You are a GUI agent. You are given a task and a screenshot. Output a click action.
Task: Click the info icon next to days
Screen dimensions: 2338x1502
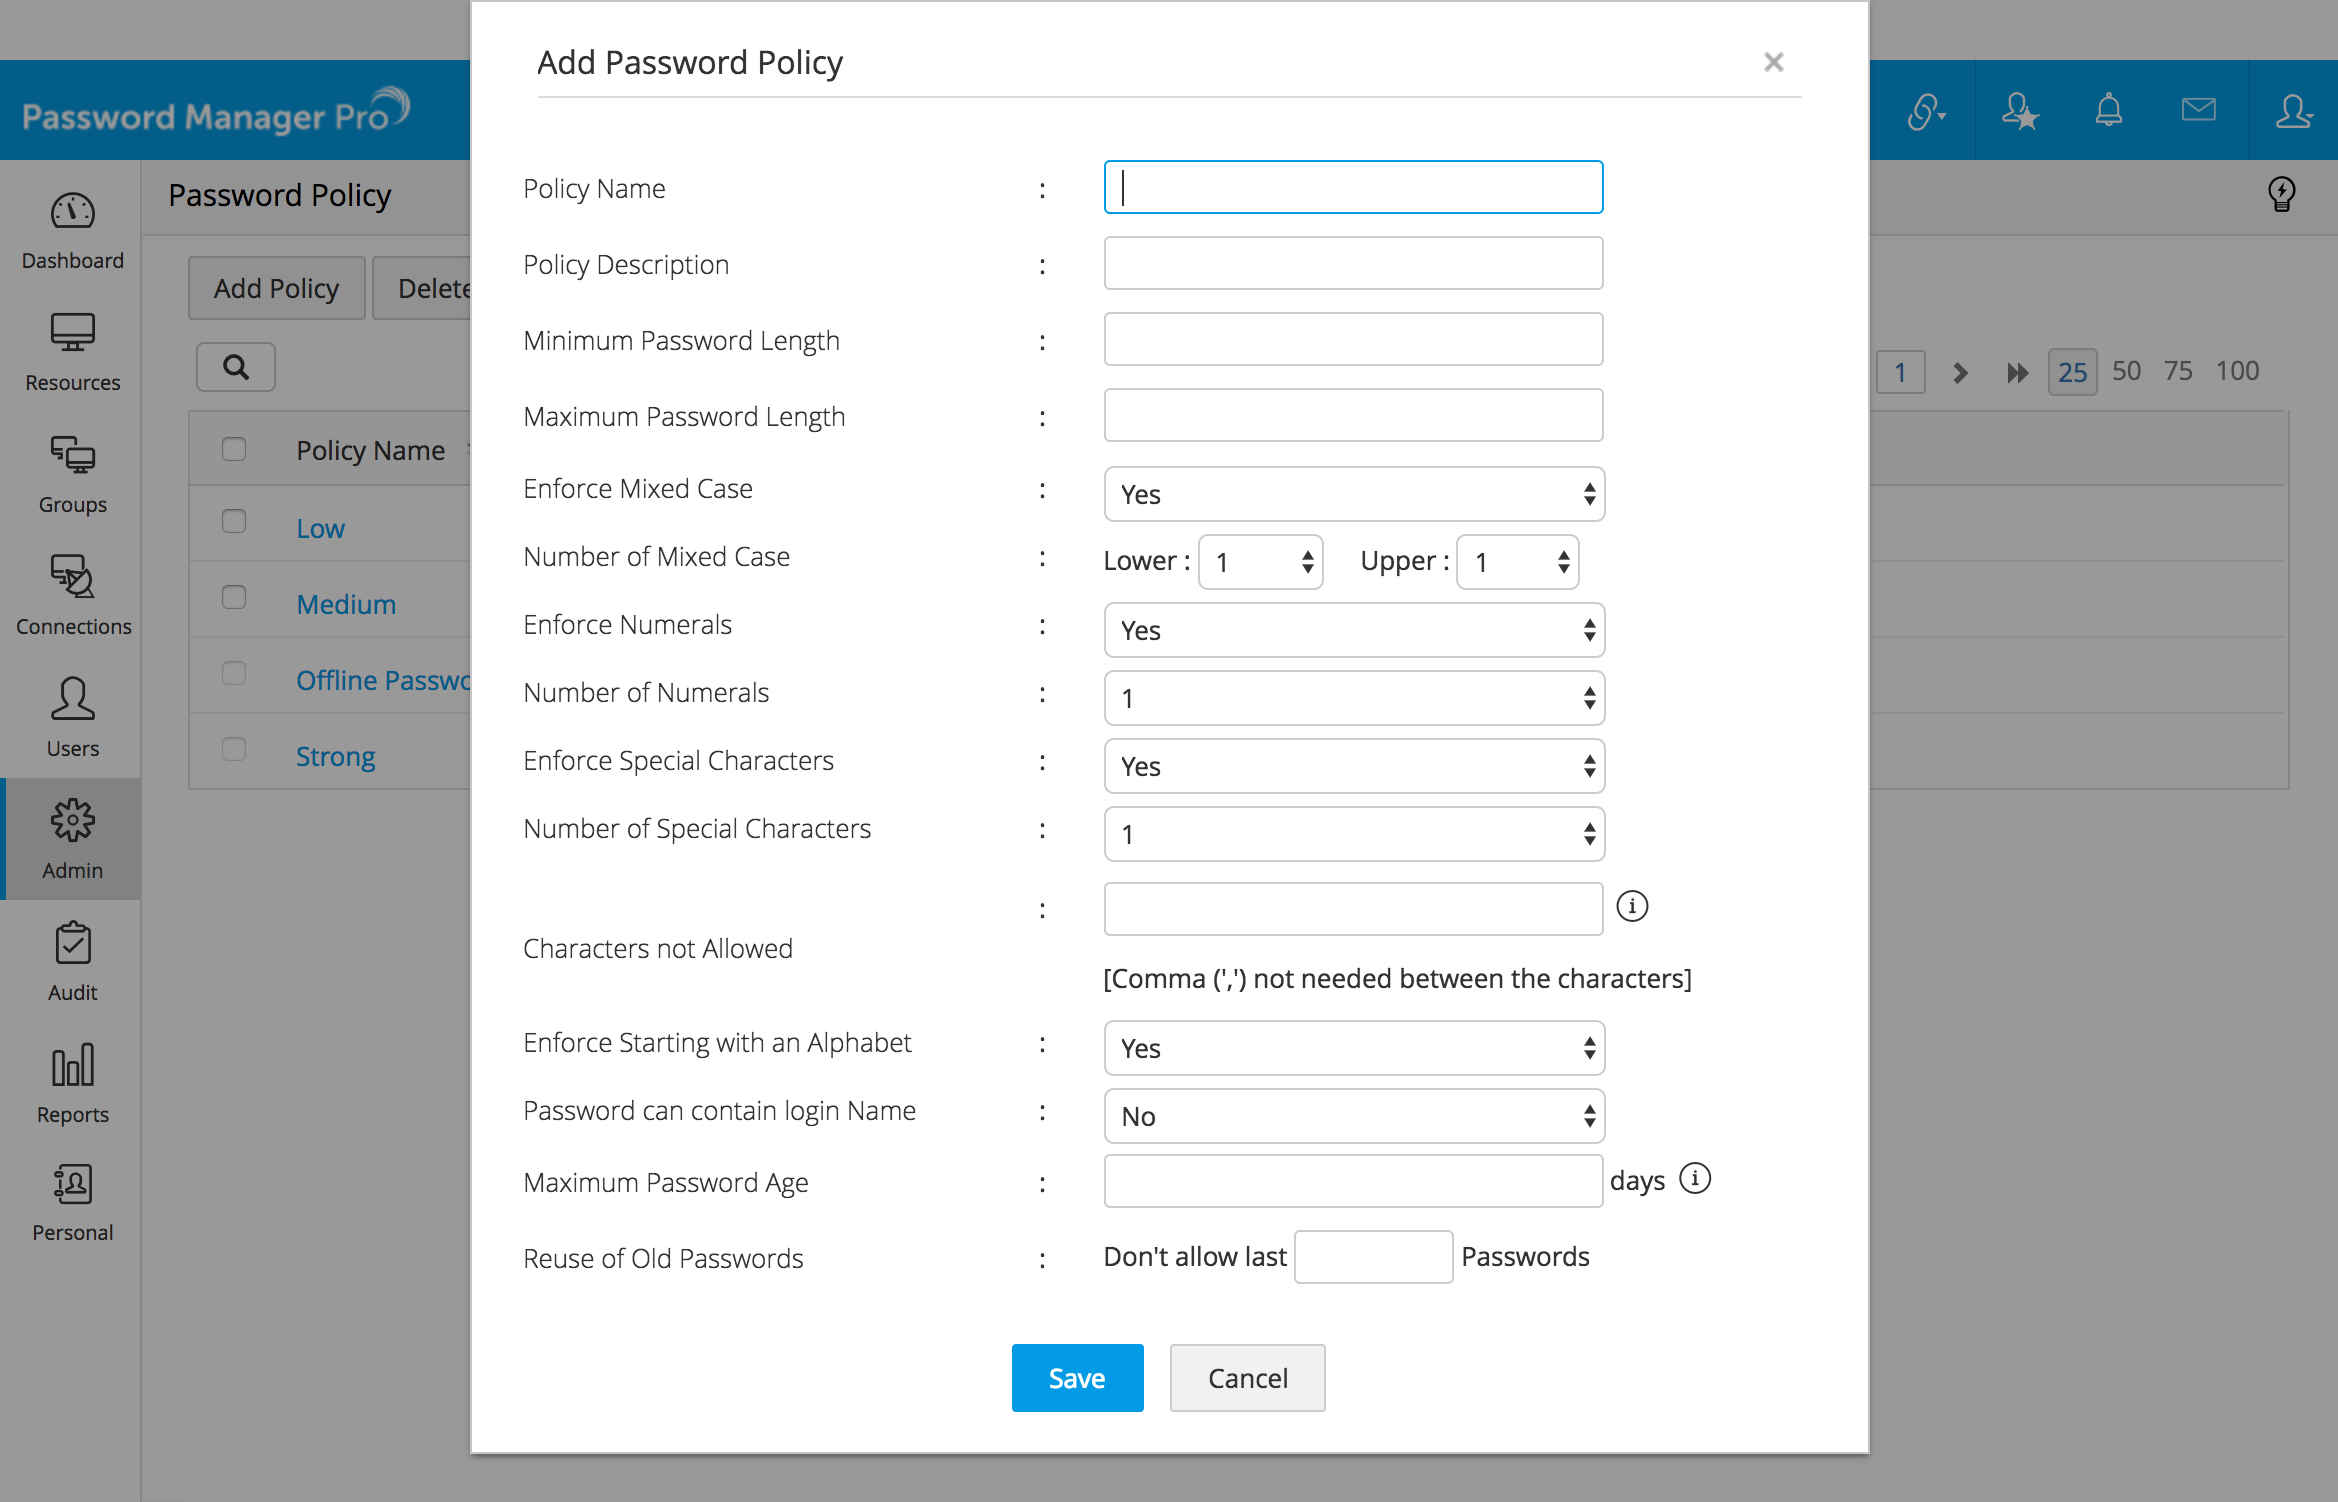(x=1695, y=1179)
